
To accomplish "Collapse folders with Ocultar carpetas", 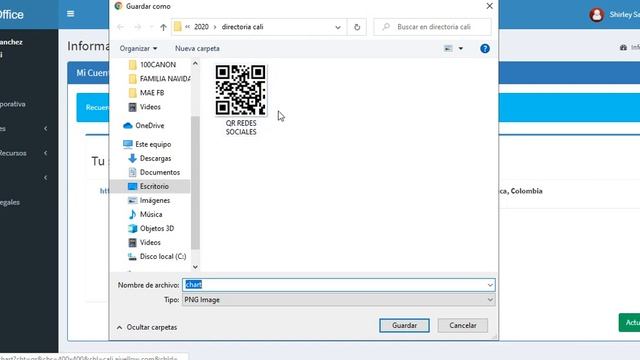I will point(147,327).
